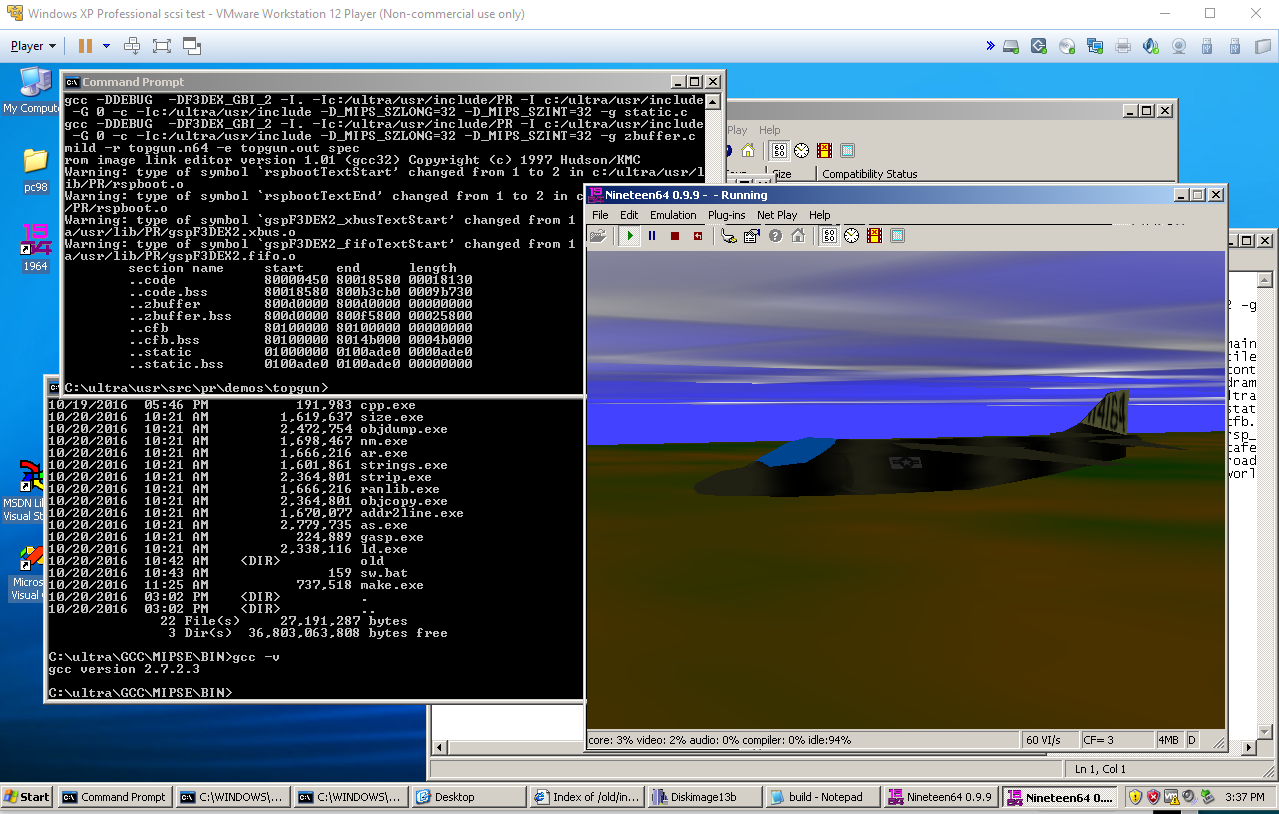Expand VMware device toolbar double chevron

[990, 46]
